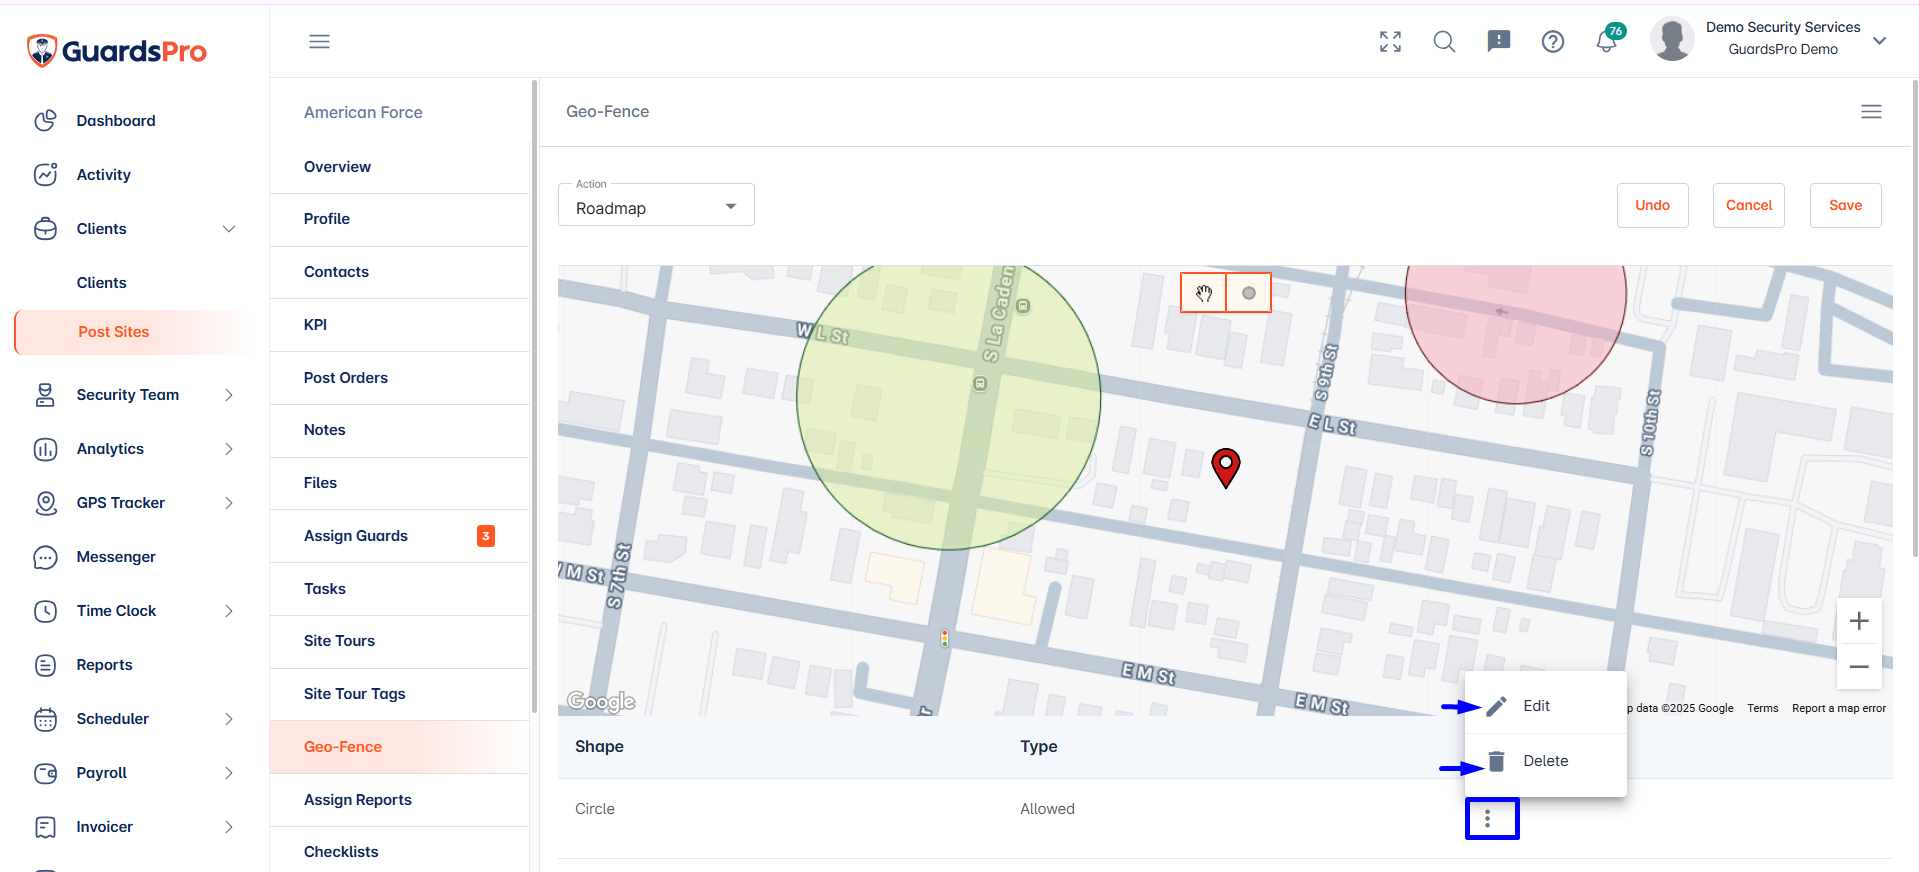The height and width of the screenshot is (872, 1919).
Task: Open the notifications bell
Action: pos(1607,41)
